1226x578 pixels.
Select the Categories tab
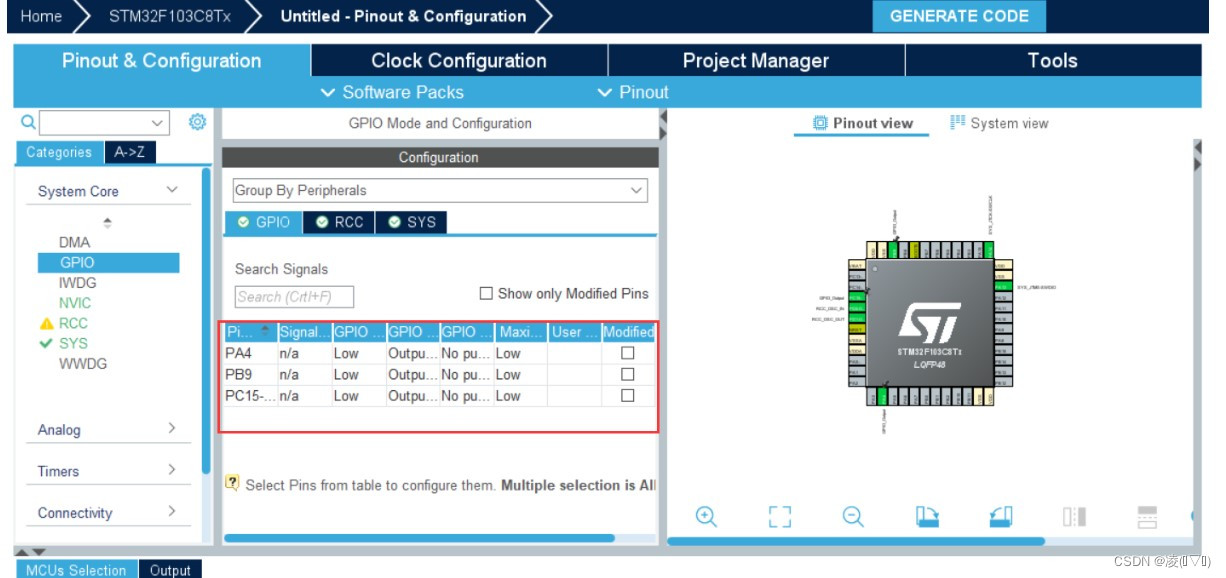(x=59, y=152)
